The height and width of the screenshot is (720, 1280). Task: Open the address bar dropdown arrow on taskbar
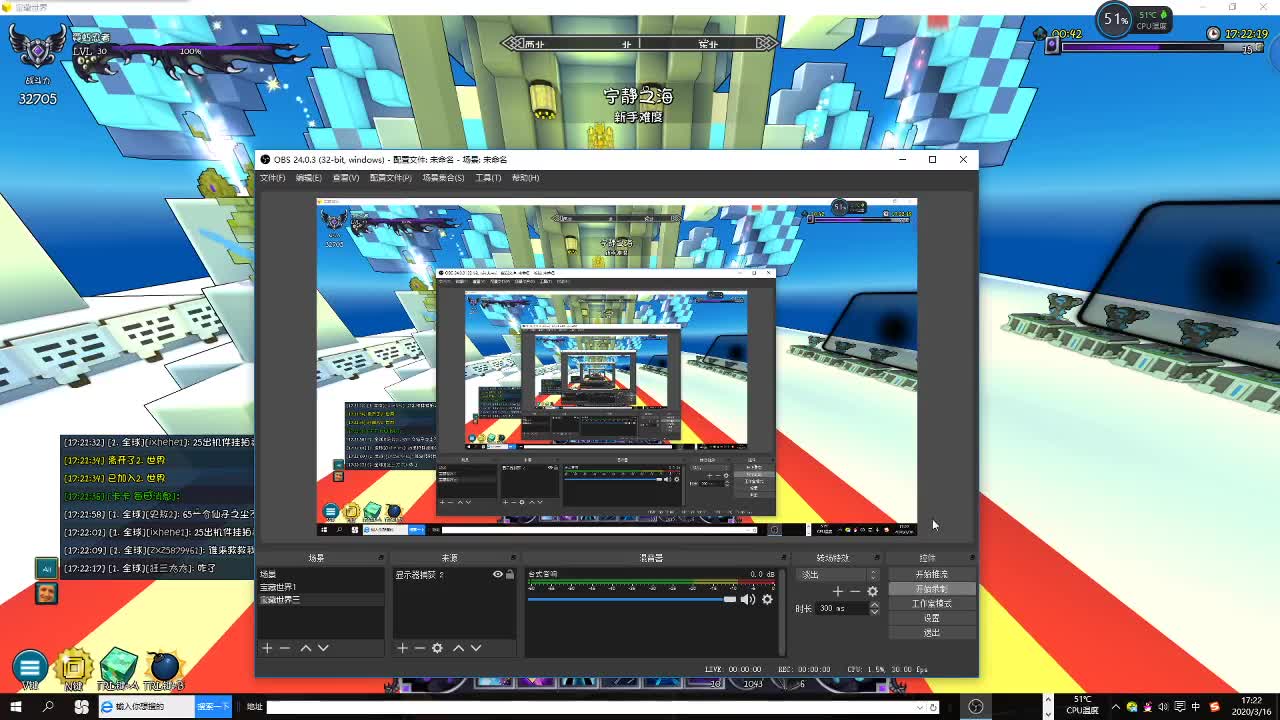tap(922, 707)
